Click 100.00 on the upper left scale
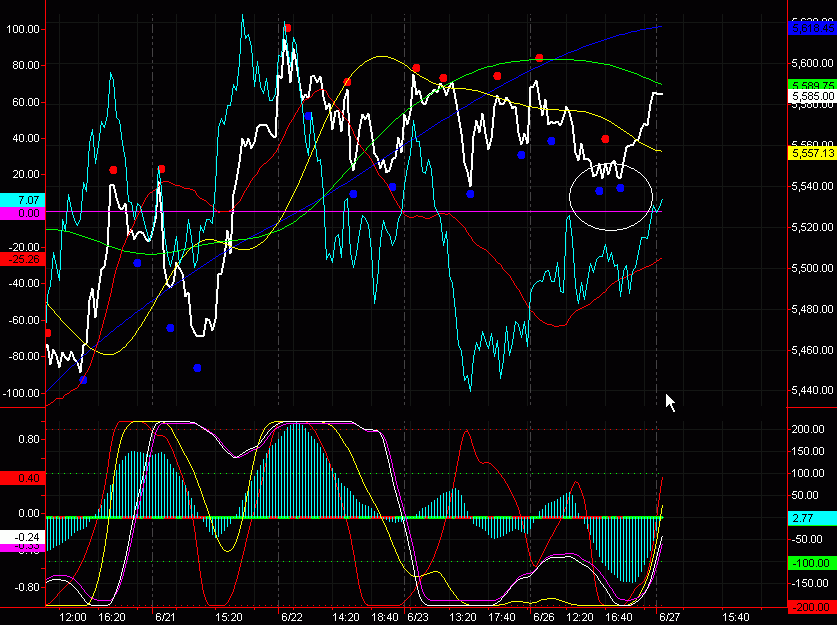This screenshot has height=625, width=837. click(x=22, y=29)
